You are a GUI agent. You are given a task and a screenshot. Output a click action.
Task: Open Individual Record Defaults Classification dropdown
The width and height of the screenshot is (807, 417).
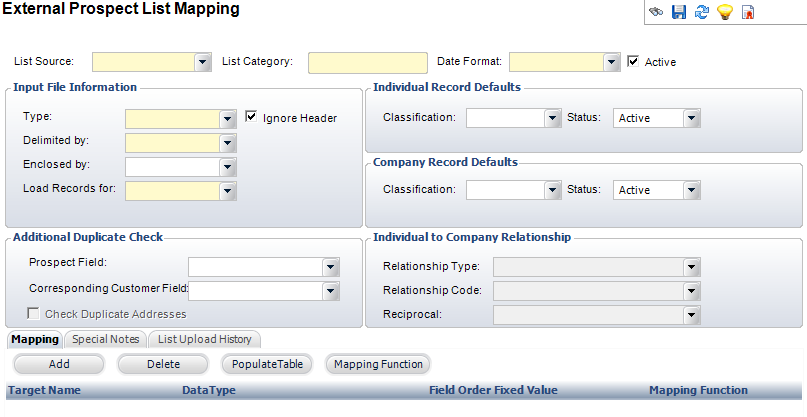(551, 118)
